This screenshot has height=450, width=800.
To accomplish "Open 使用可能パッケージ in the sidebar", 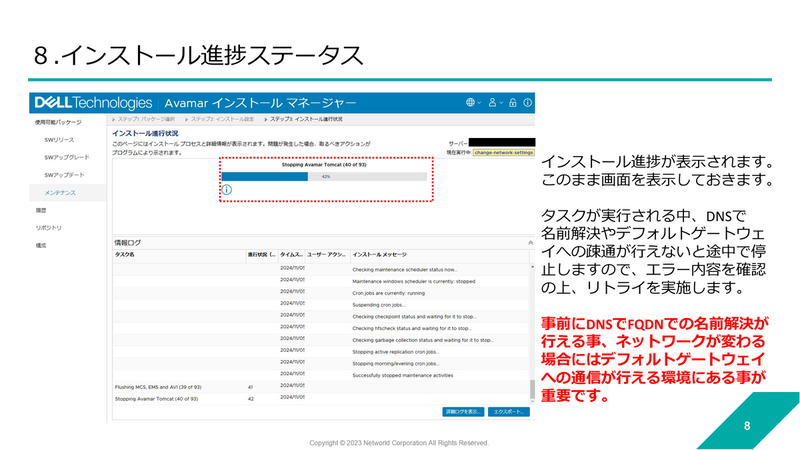I will coord(58,122).
